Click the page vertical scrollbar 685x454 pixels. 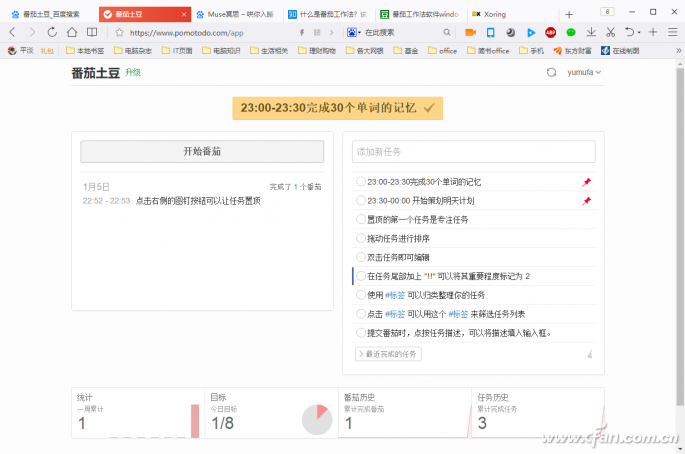pos(680,236)
